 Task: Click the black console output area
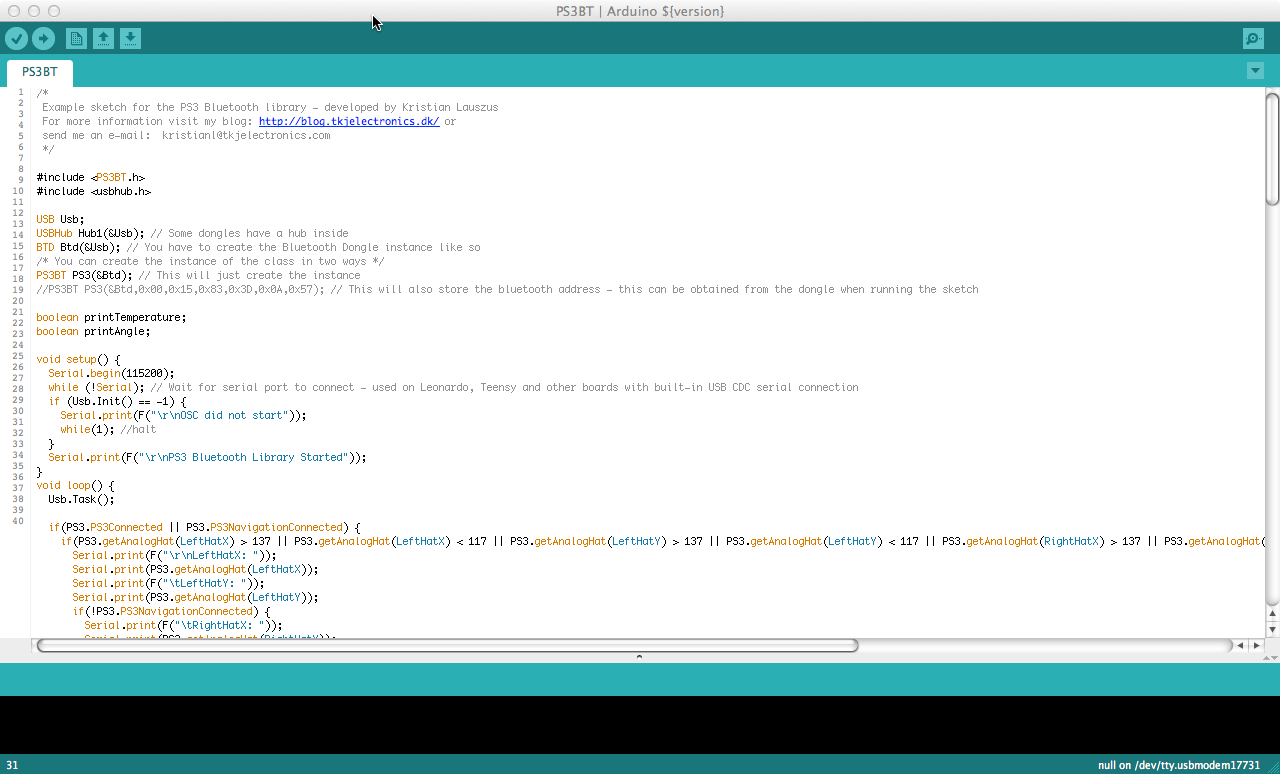coord(640,725)
